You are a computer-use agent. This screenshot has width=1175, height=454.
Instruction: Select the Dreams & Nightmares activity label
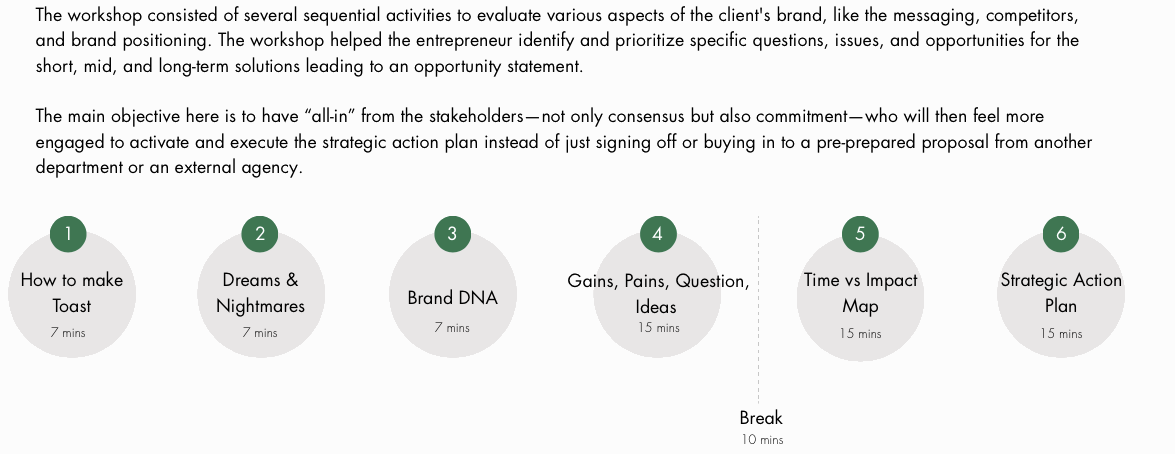coord(260,293)
